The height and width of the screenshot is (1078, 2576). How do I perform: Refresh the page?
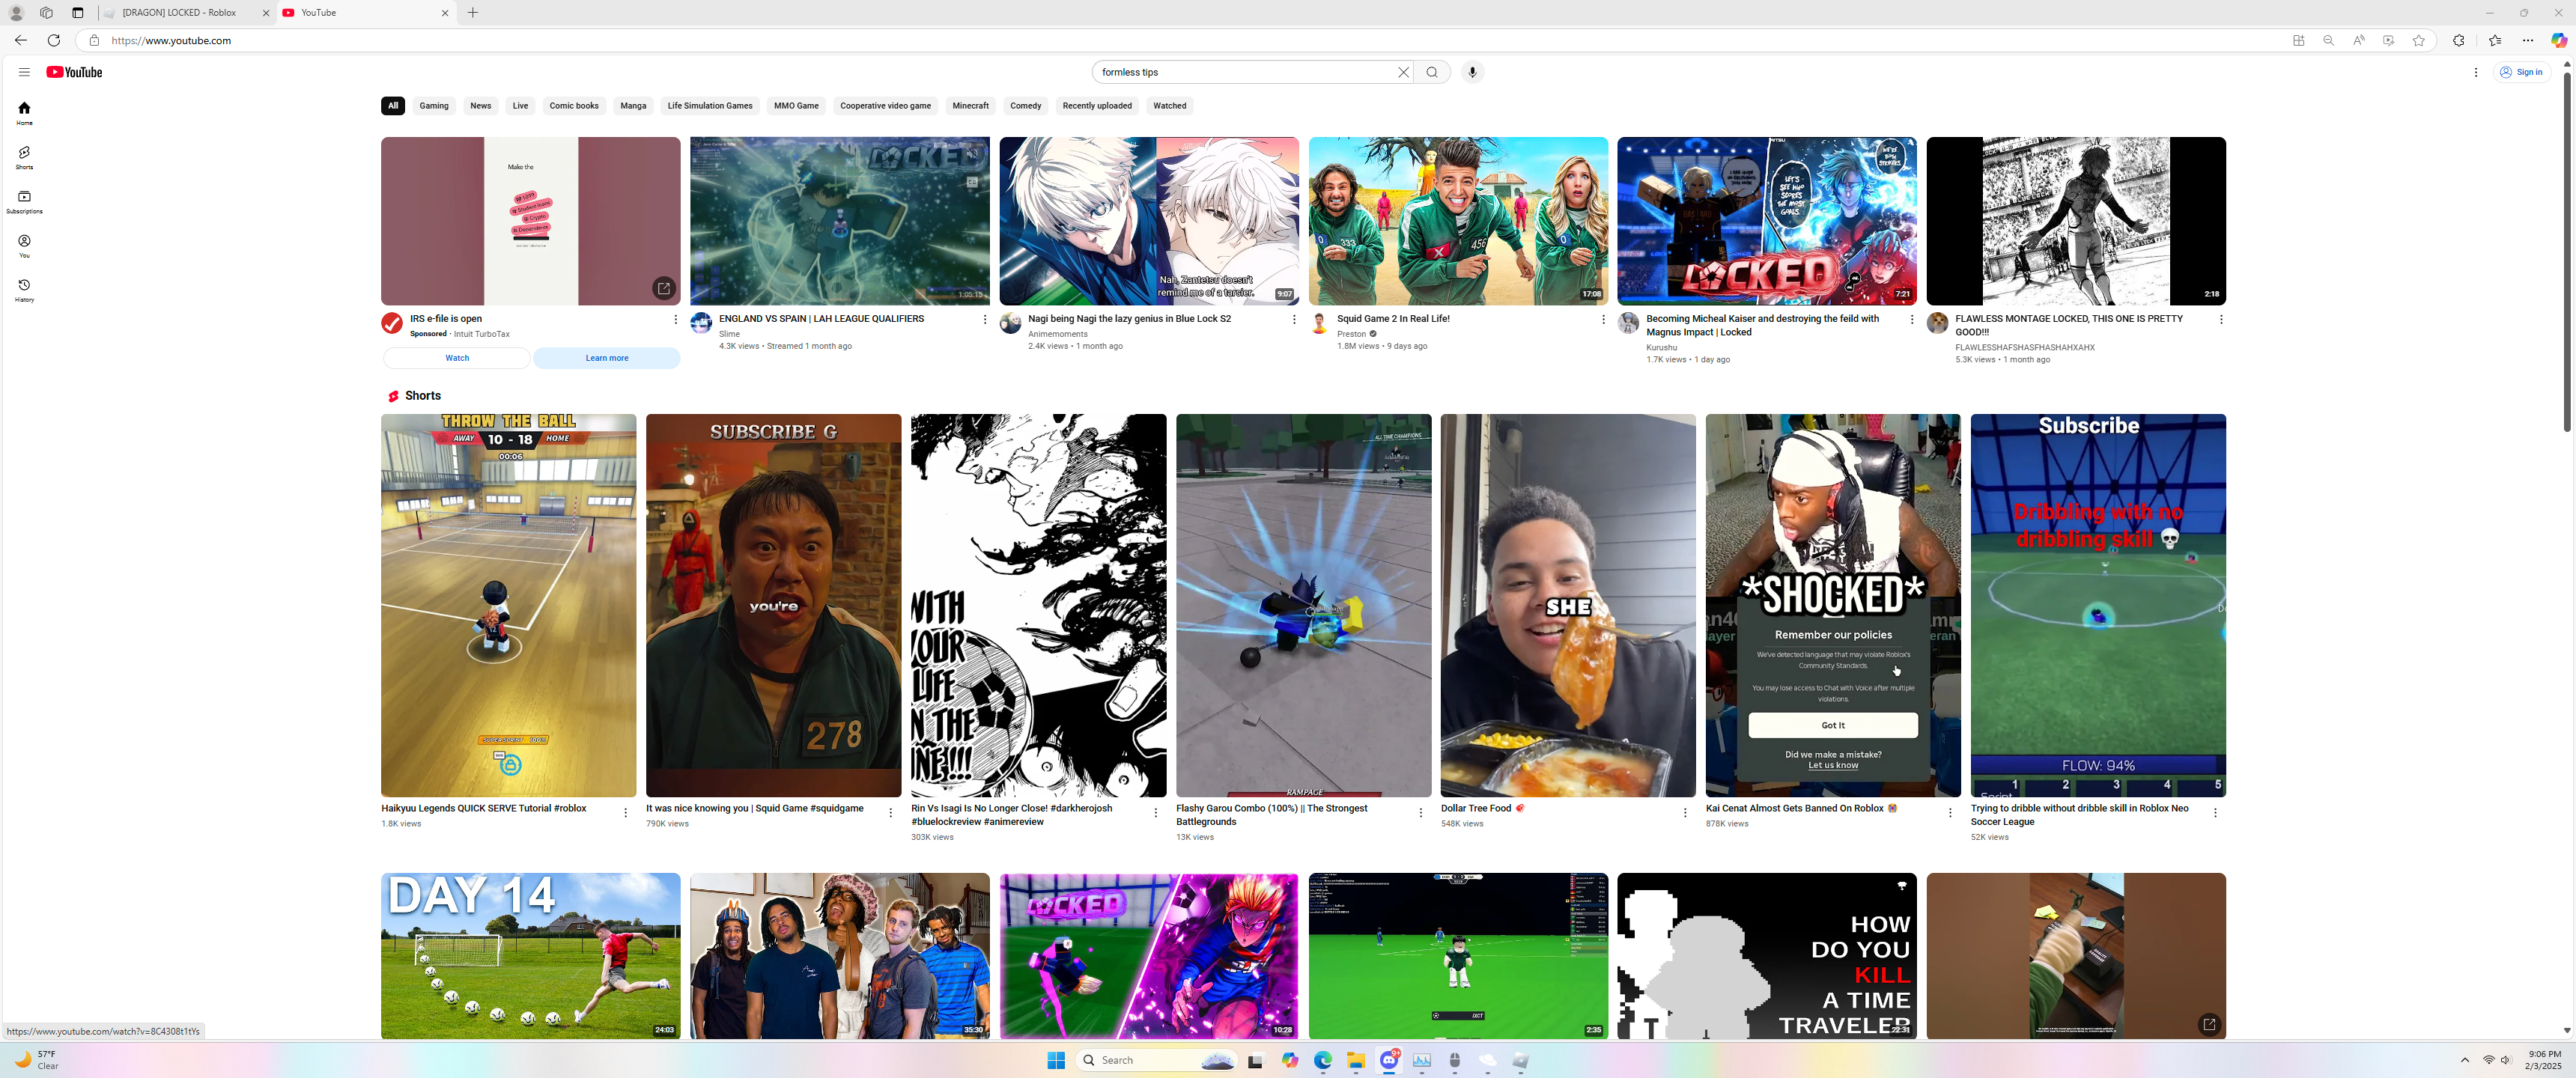(x=54, y=40)
